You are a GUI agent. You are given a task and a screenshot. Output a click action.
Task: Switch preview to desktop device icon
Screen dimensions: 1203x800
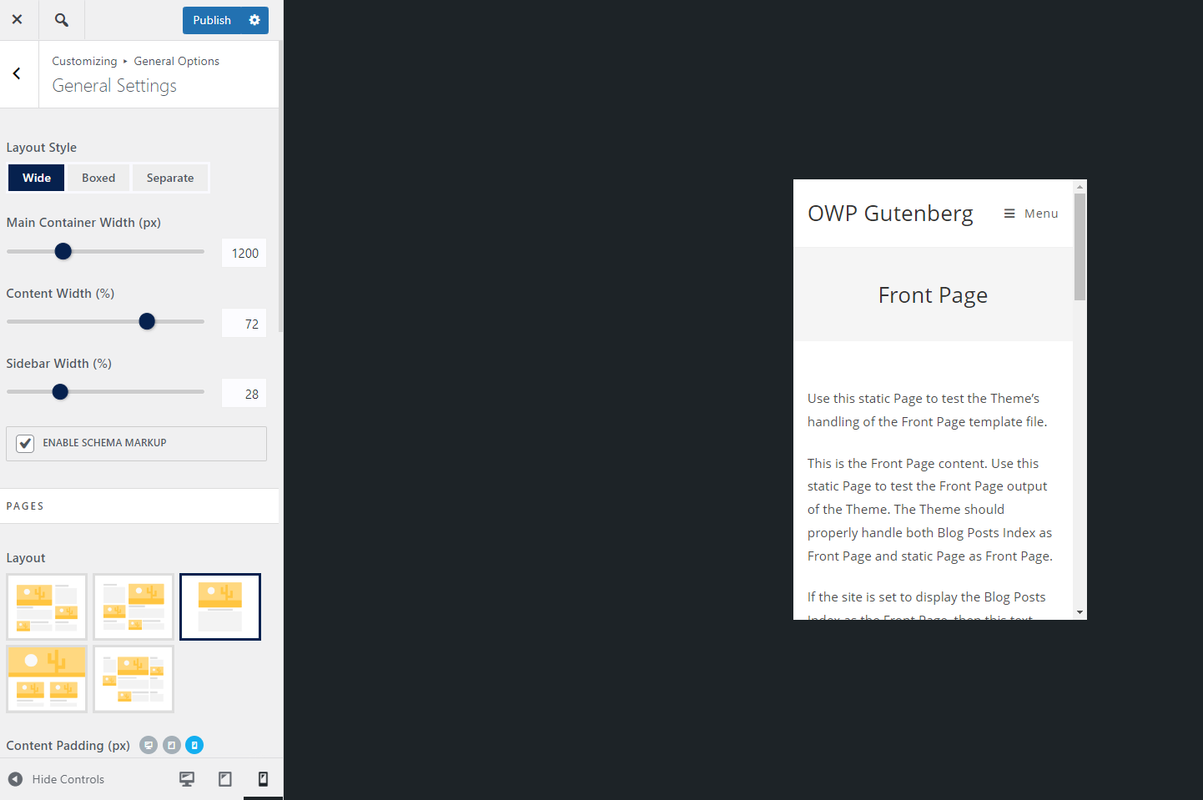point(186,779)
